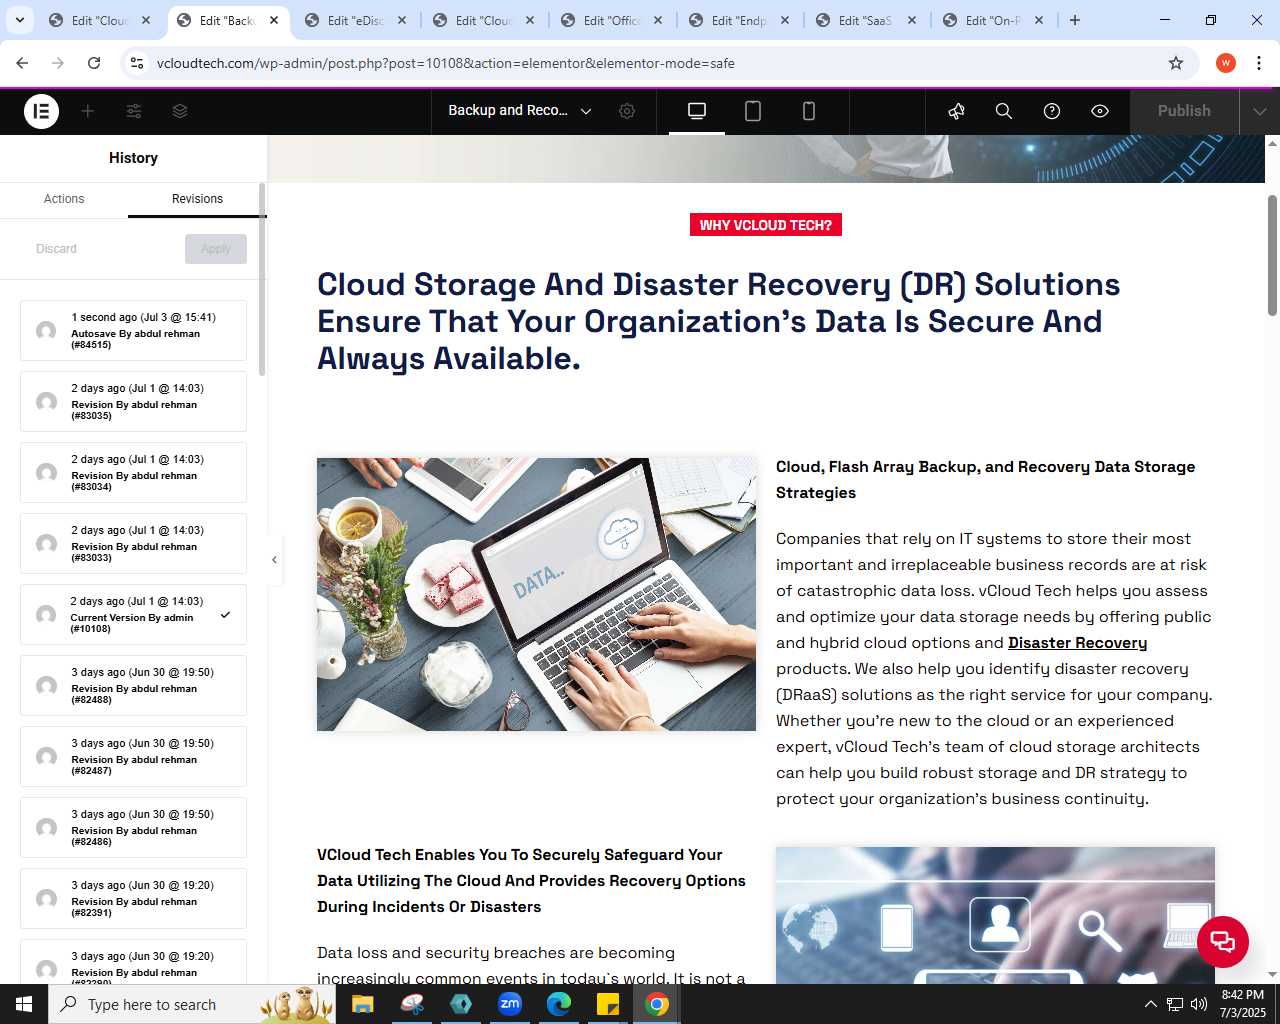Switch to desktop preview mode
Image resolution: width=1280 pixels, height=1024 pixels.
click(x=697, y=111)
